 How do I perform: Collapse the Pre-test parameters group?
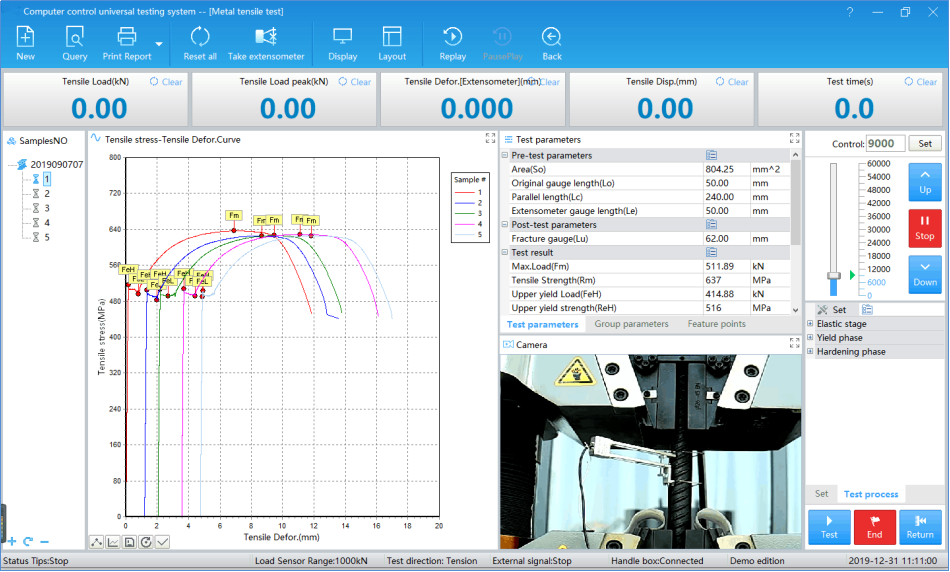point(504,156)
